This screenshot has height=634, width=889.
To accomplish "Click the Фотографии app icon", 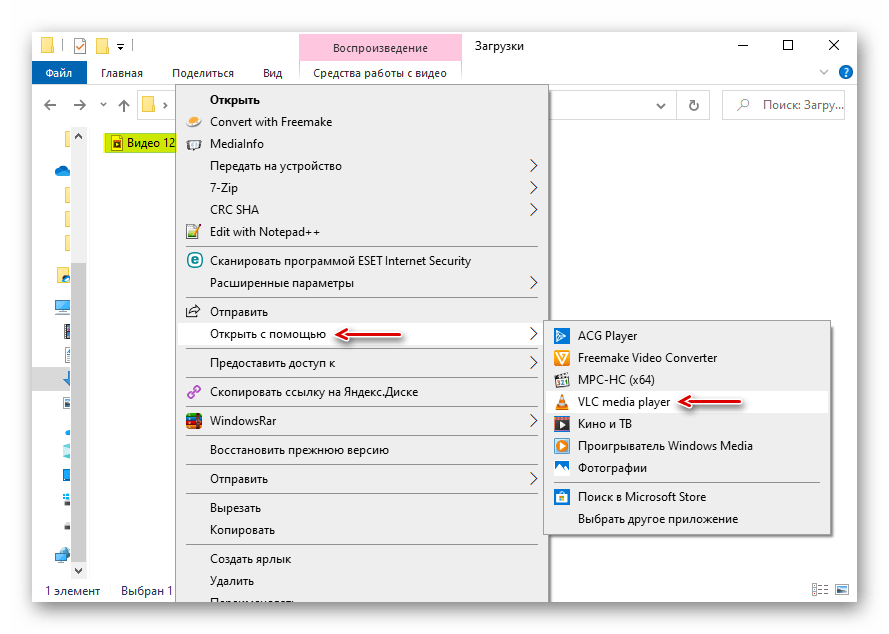I will [561, 468].
